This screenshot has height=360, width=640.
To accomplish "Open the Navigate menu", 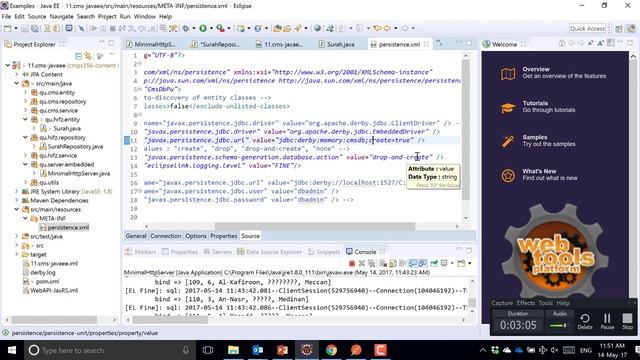I will [62, 16].
